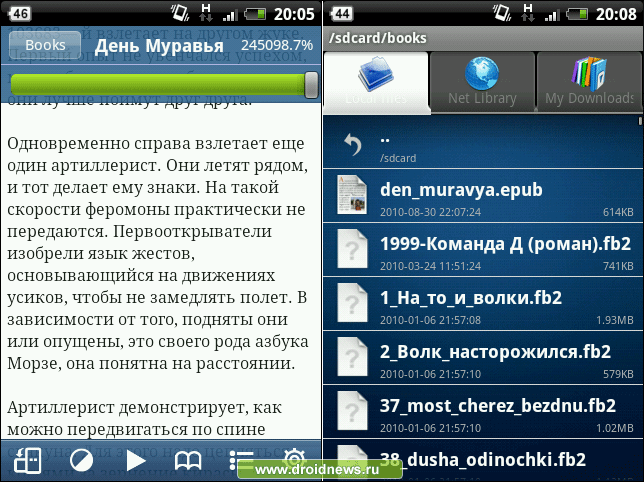Tap battery icon in left status bar
644x482 pixels.
tap(255, 15)
